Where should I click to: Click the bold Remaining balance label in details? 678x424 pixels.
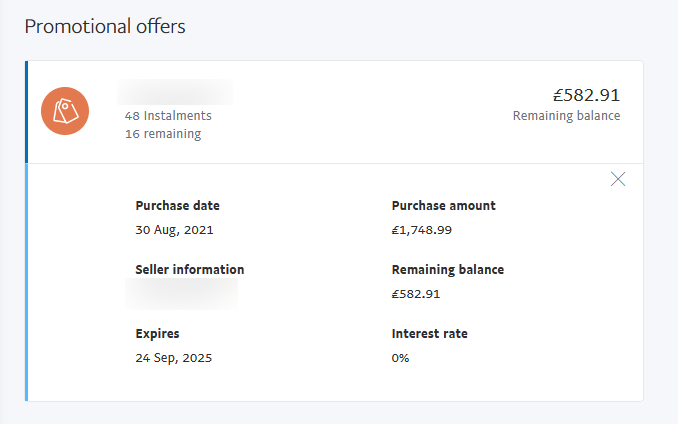[x=447, y=270]
